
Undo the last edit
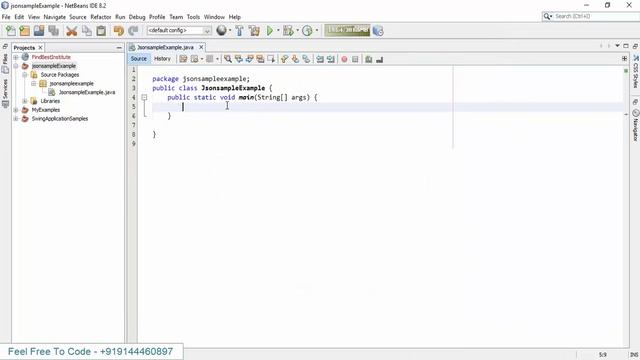(x=119, y=31)
